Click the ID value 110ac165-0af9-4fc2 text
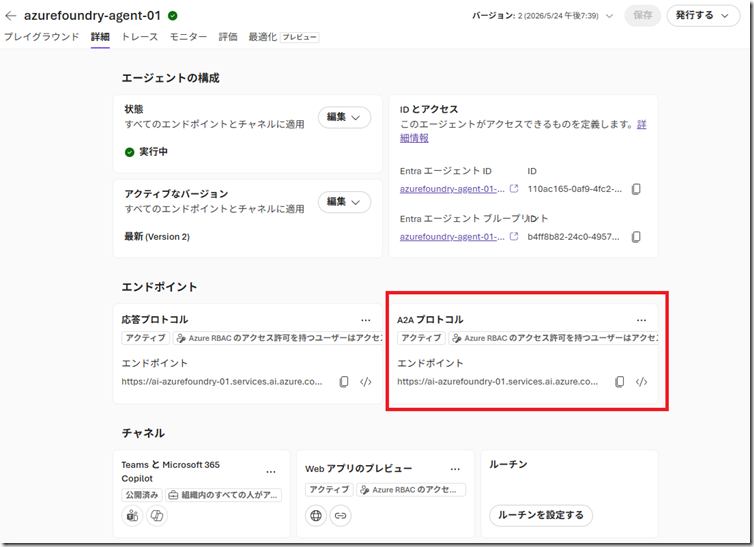 574,189
